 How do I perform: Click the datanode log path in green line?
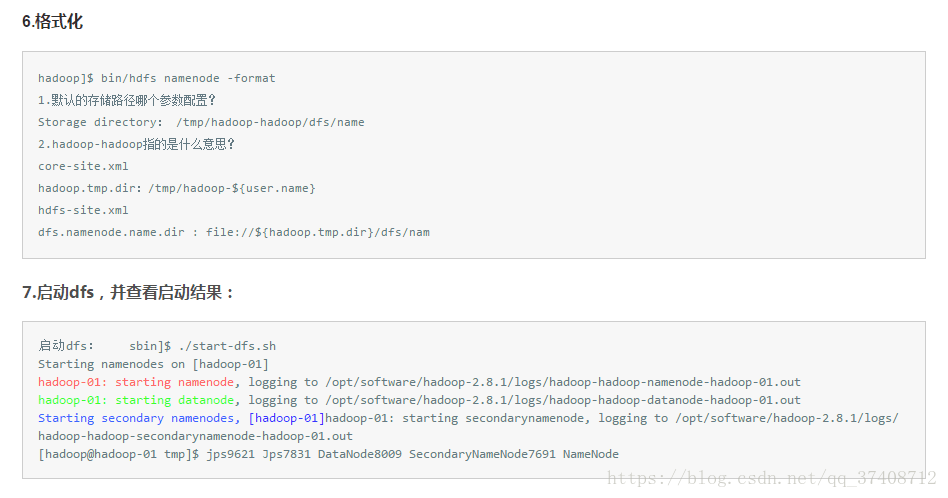pyautogui.click(x=563, y=400)
